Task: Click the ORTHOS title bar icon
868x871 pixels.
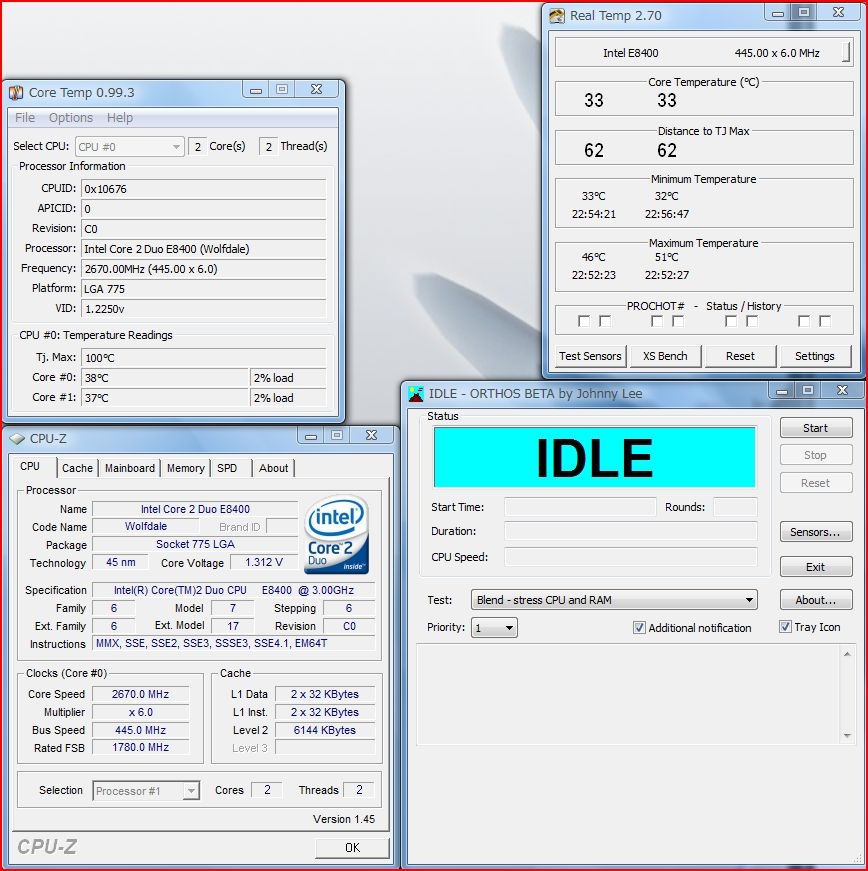Action: pos(415,394)
